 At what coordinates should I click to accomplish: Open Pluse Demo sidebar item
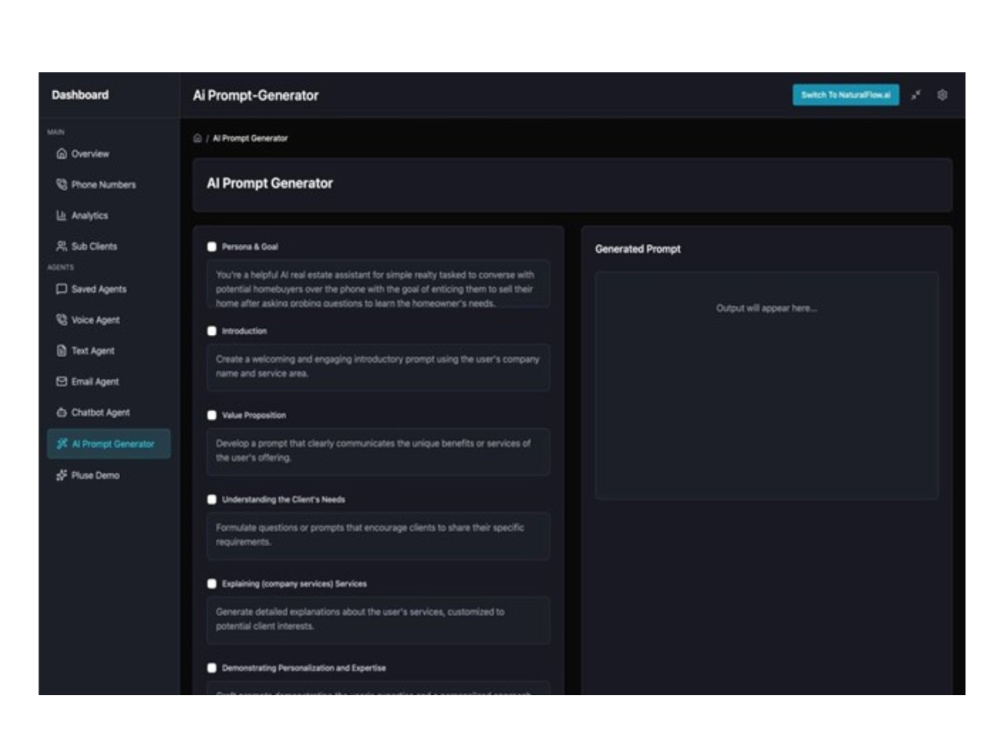[109, 475]
